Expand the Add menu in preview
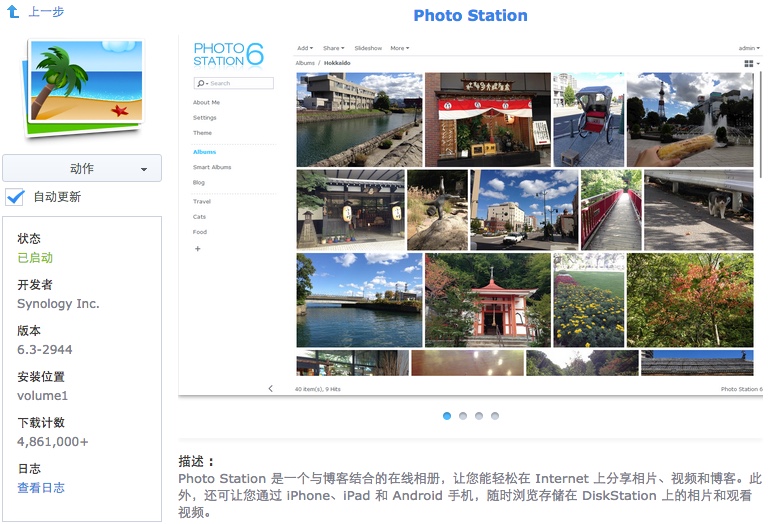The width and height of the screenshot is (770, 524). pos(304,48)
